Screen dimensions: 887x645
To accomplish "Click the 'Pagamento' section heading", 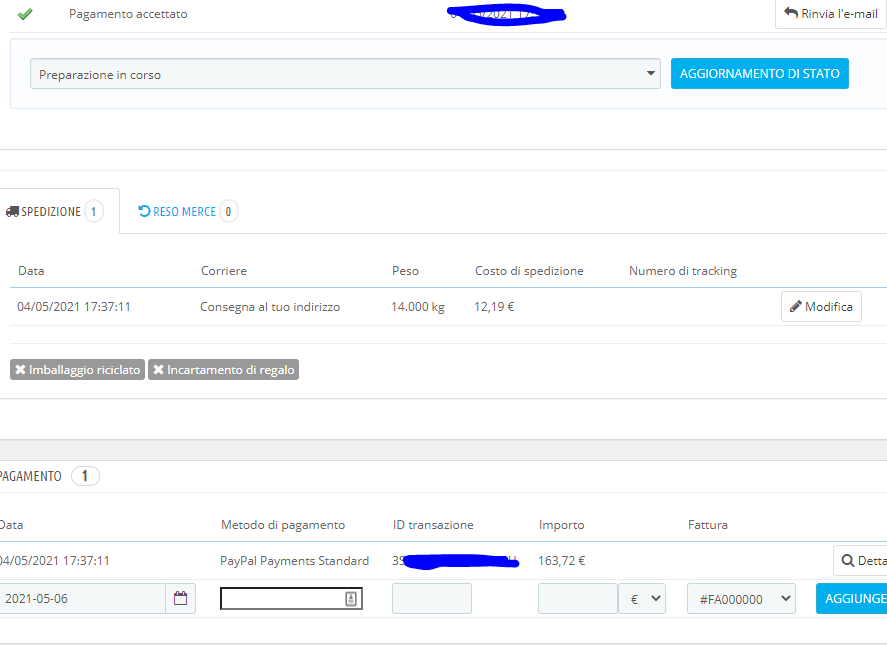I will [31, 476].
